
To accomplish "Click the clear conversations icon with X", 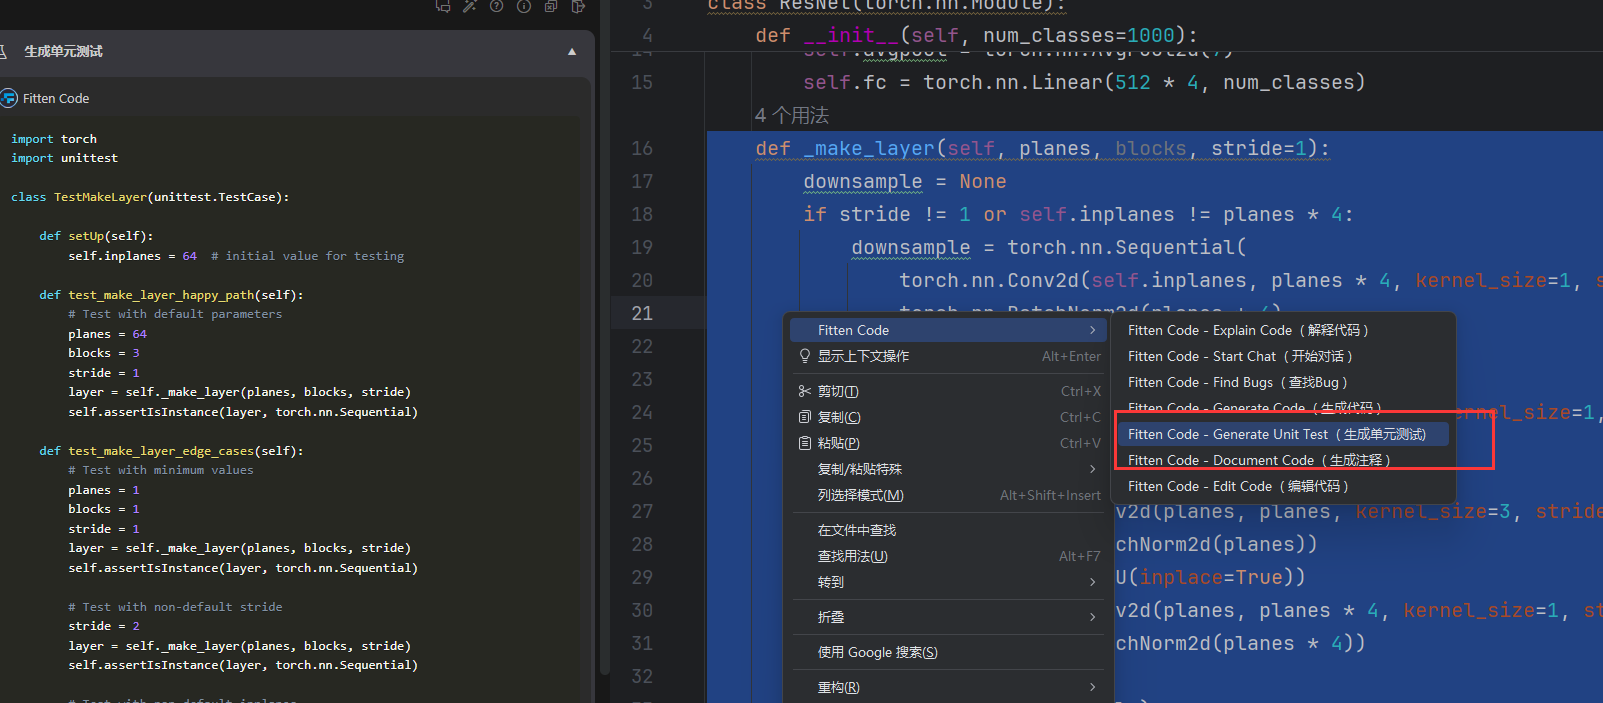I will coord(551,6).
